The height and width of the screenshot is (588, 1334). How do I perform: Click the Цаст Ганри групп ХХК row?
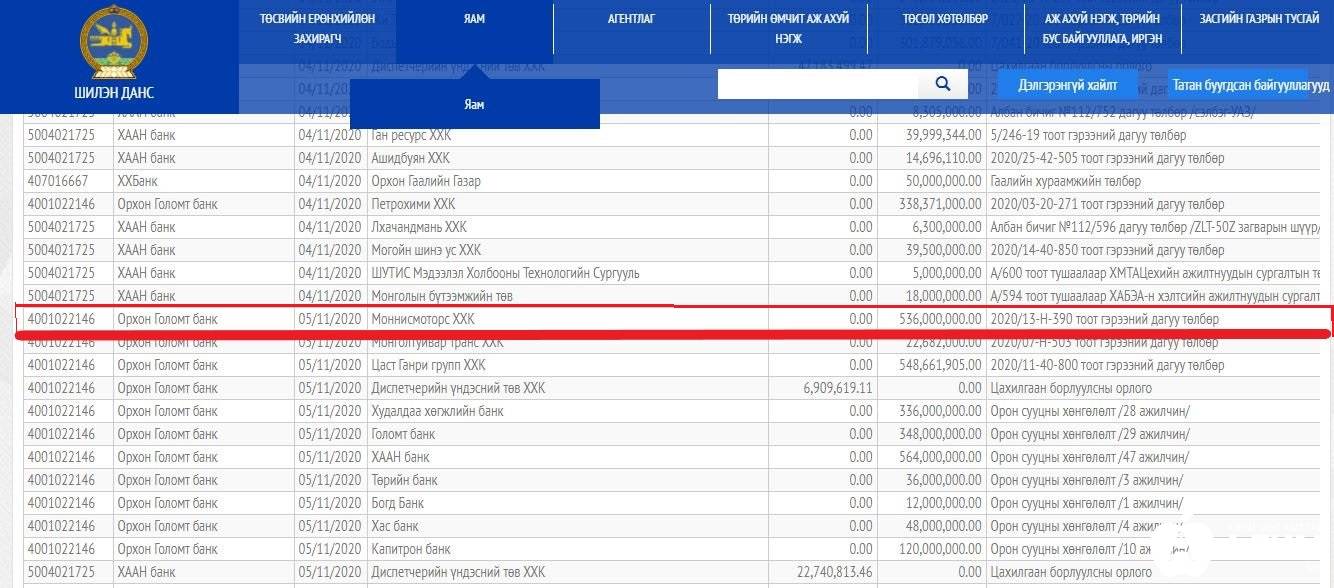point(428,365)
